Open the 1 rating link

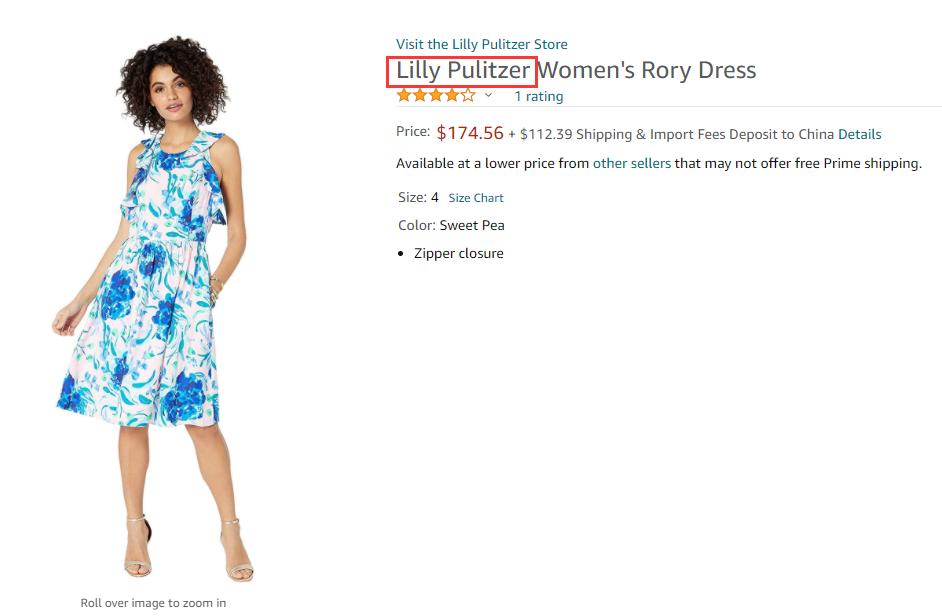coord(538,97)
